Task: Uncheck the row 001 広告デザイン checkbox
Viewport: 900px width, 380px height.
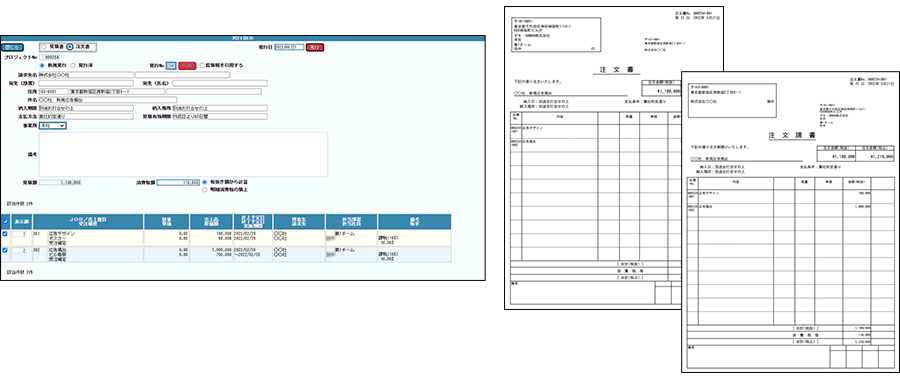Action: coord(6,234)
